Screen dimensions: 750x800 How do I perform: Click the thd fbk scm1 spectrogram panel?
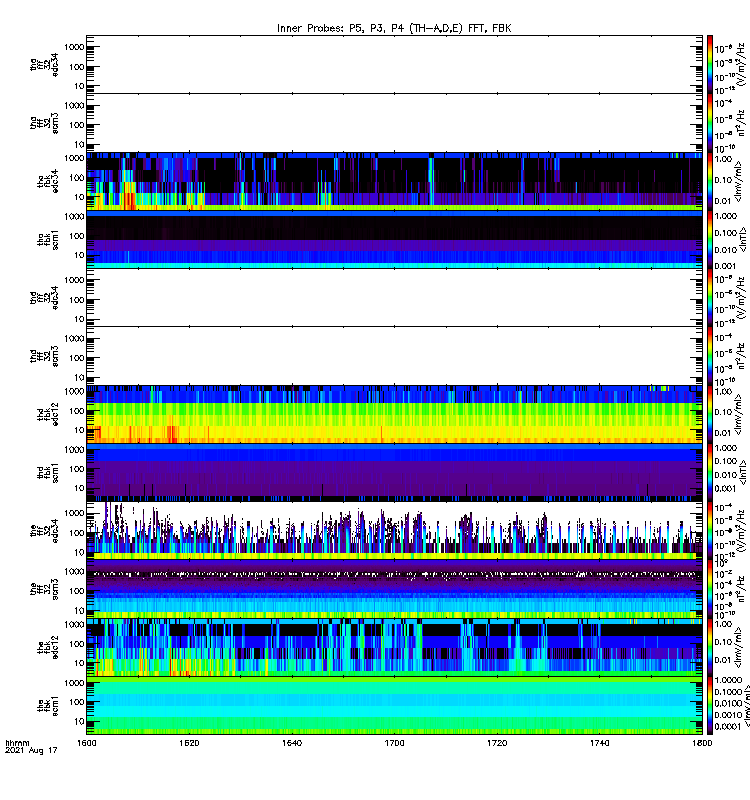394,472
